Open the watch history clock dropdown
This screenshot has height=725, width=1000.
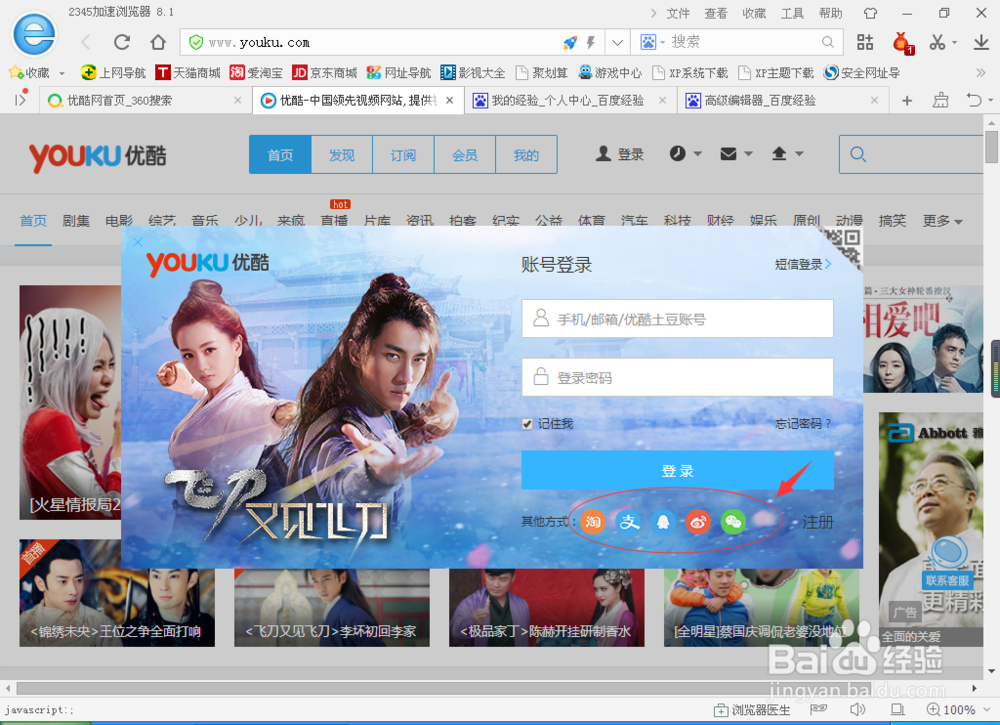(686, 154)
